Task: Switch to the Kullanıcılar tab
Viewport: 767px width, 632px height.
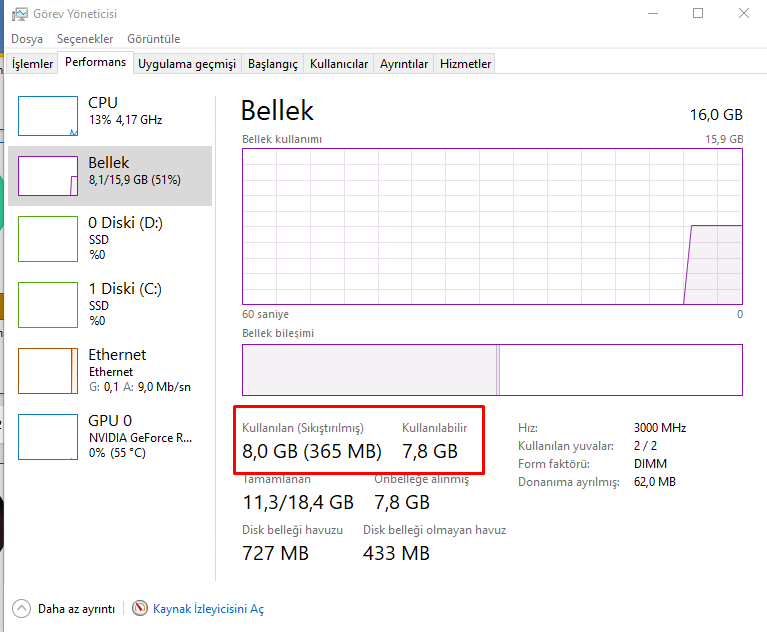Action: (x=339, y=64)
